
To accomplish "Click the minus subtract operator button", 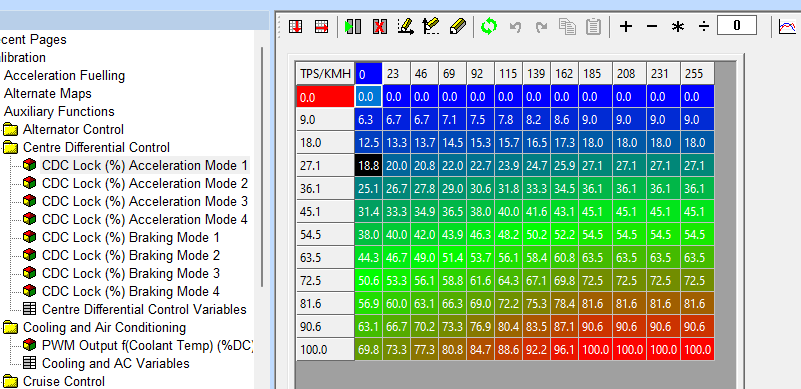I will tap(652, 27).
